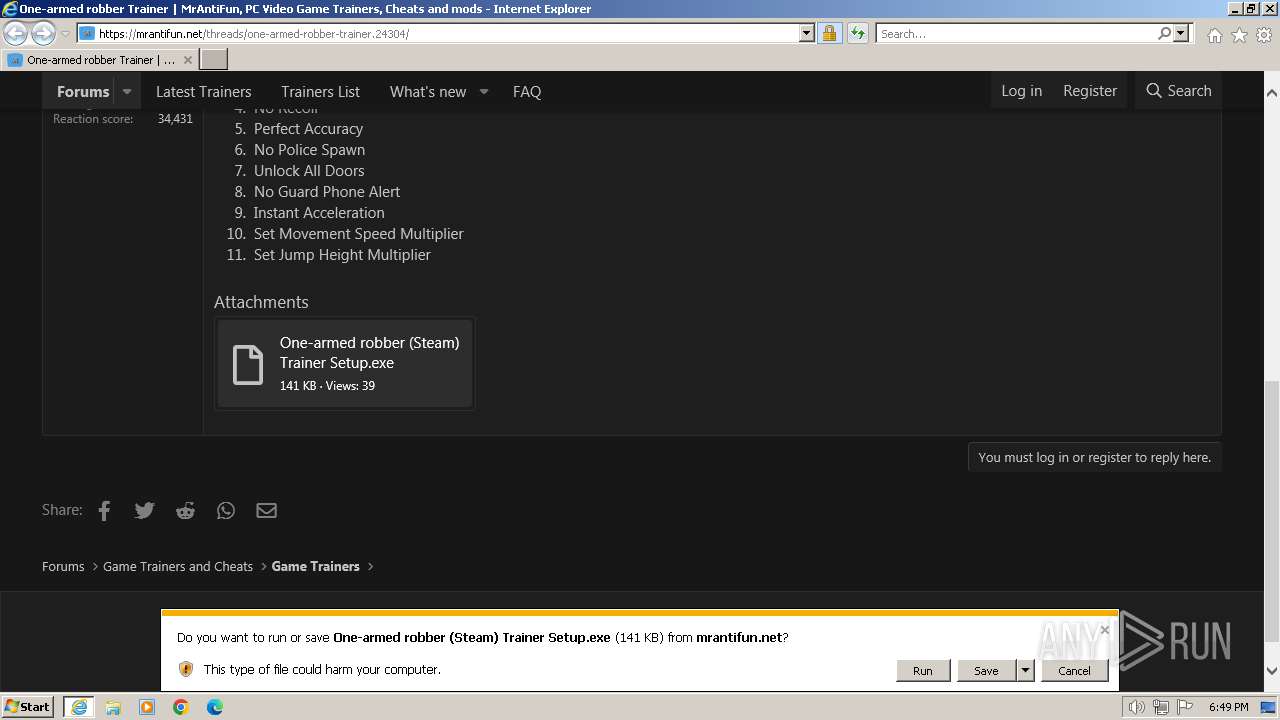
Task: Expand the What's new dropdown arrow
Action: pyautogui.click(x=484, y=92)
